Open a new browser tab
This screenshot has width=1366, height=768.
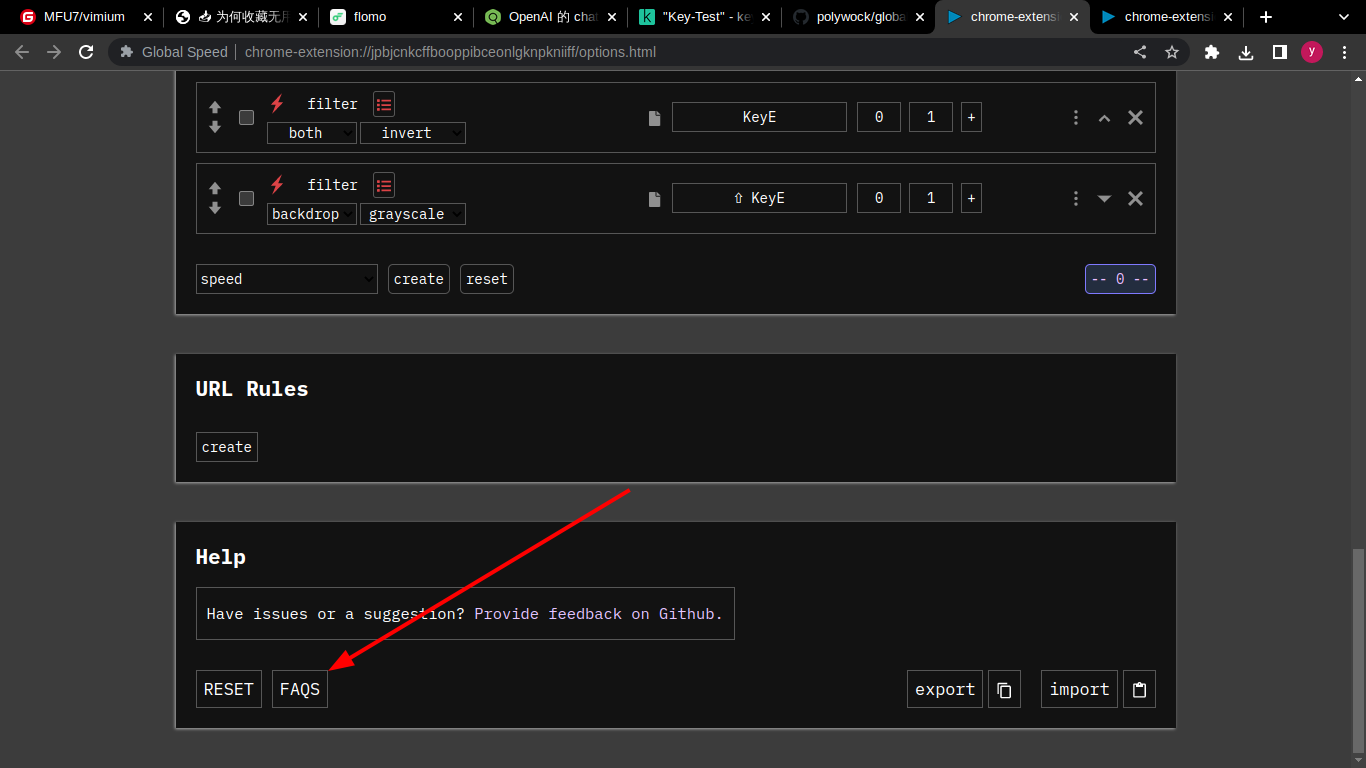(x=1266, y=17)
